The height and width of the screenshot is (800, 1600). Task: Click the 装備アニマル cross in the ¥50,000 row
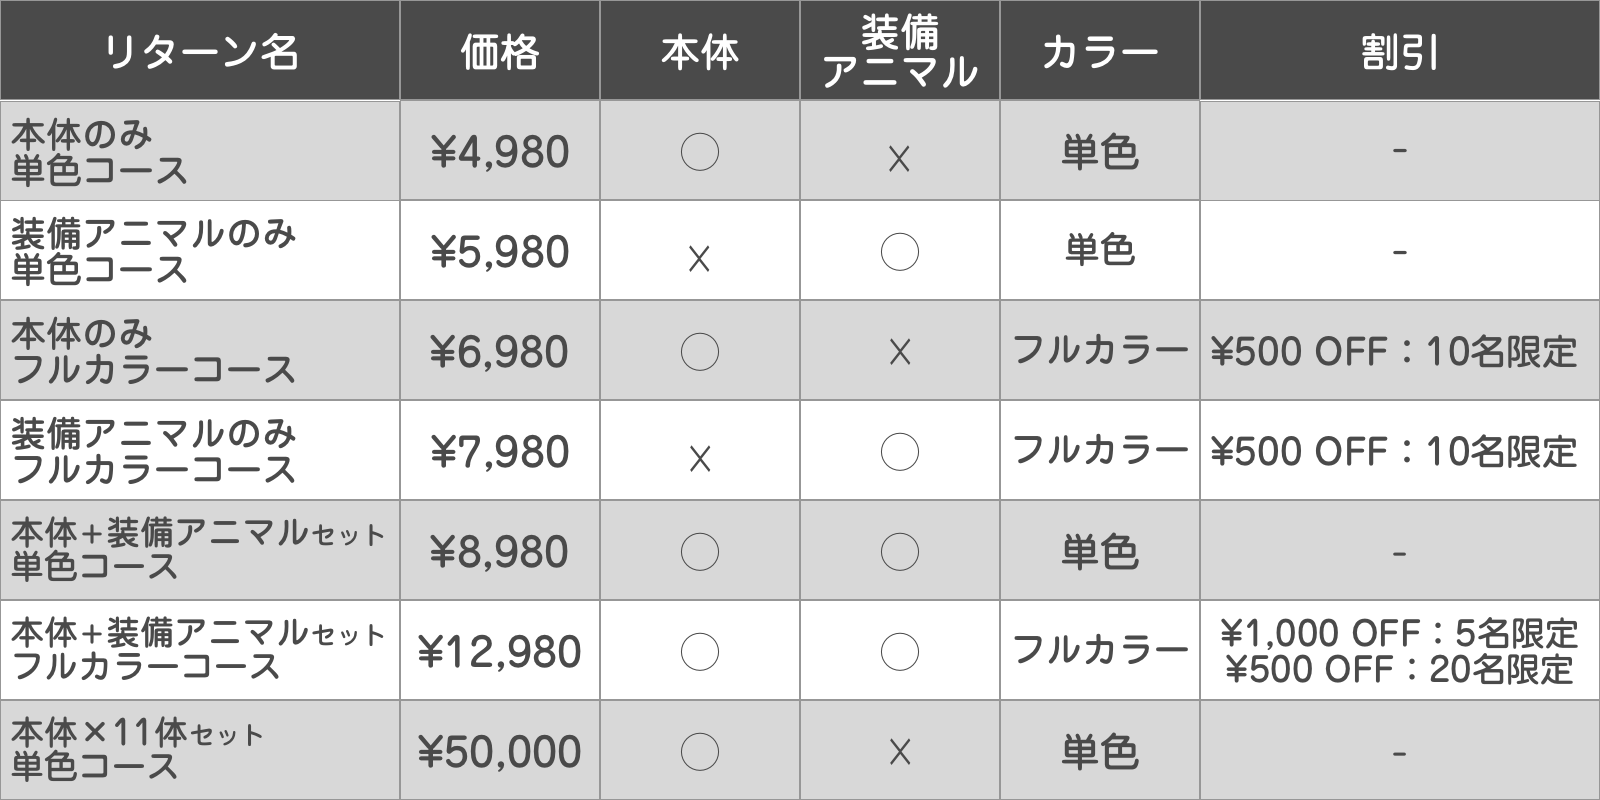click(x=899, y=752)
